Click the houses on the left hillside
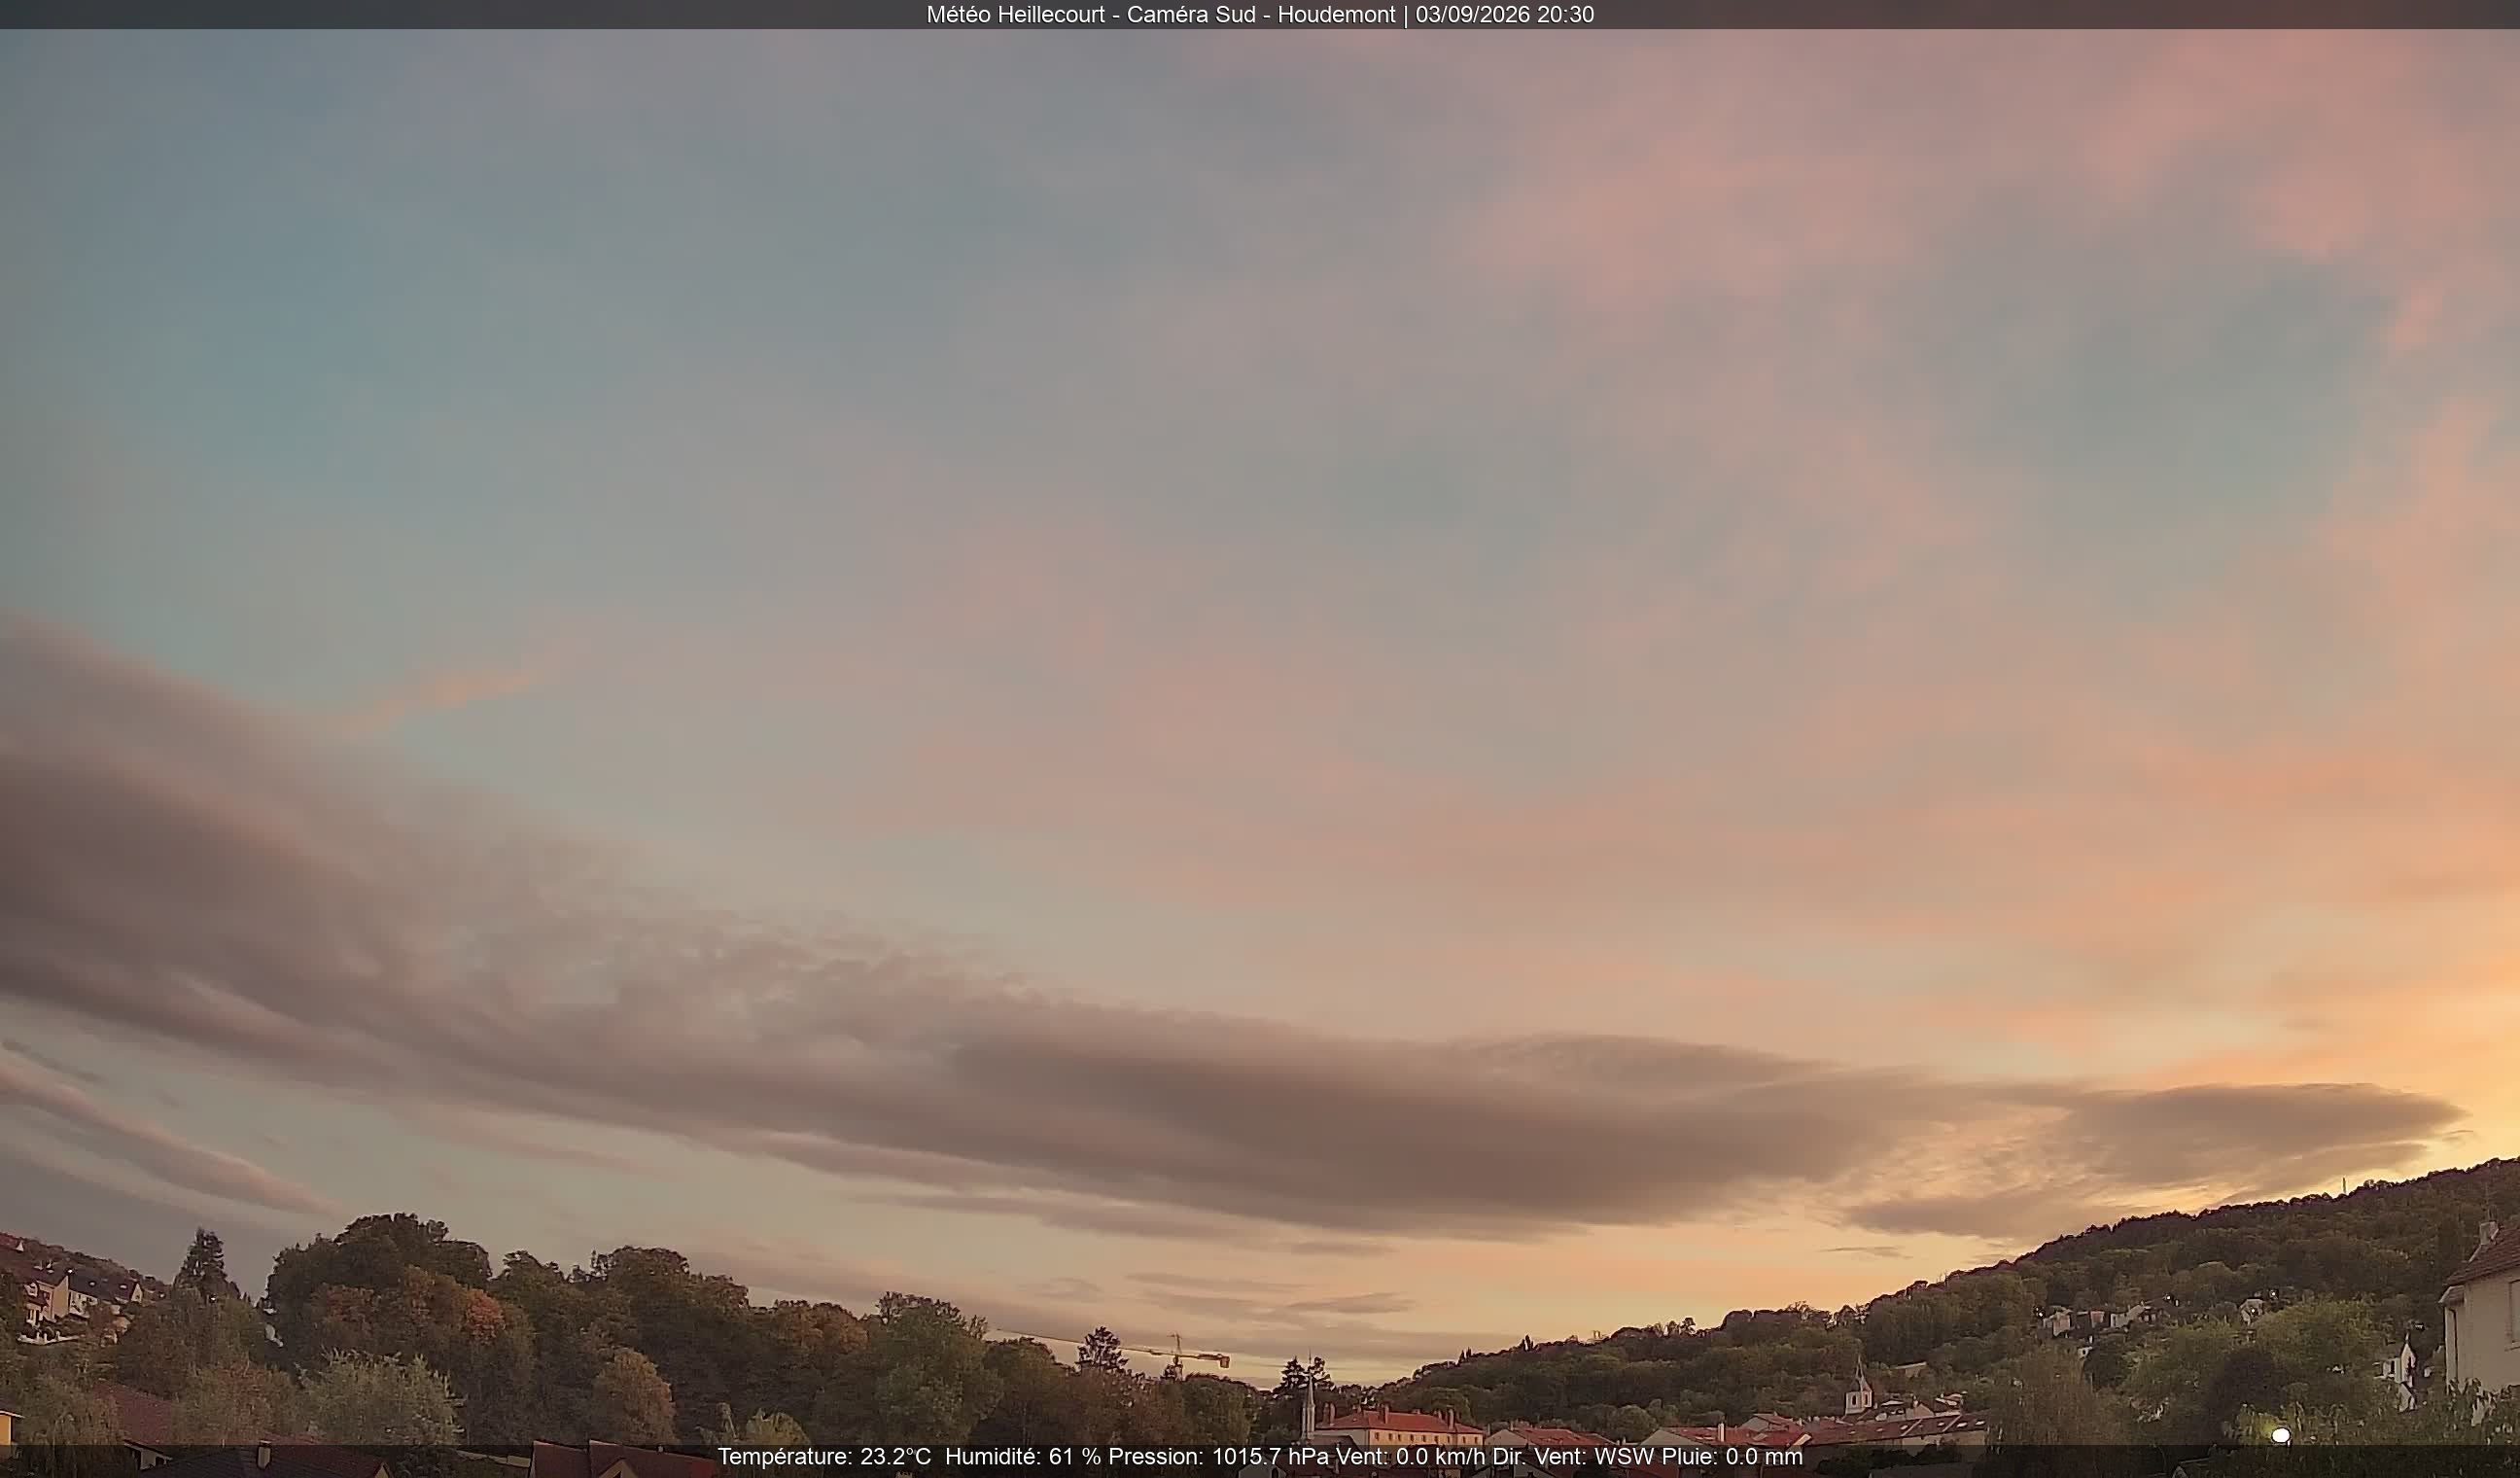 coord(70,1290)
